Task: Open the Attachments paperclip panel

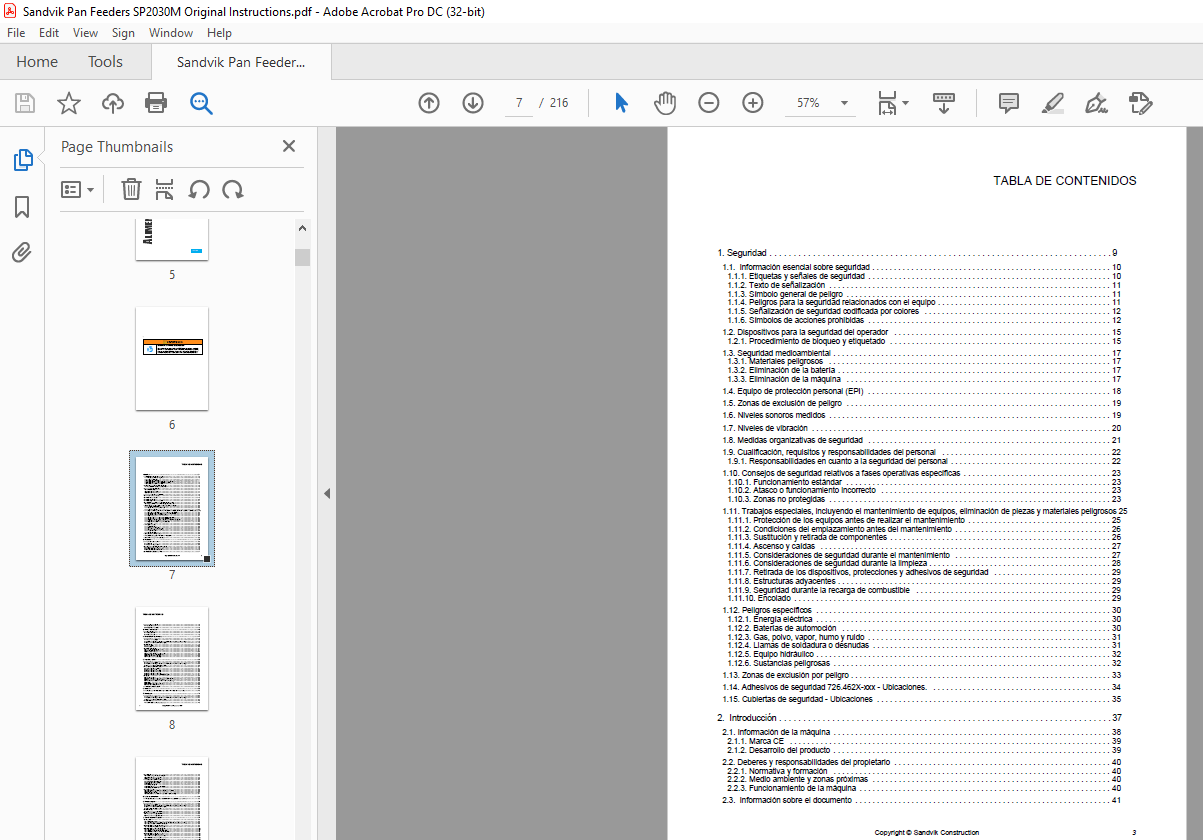Action: click(x=22, y=252)
